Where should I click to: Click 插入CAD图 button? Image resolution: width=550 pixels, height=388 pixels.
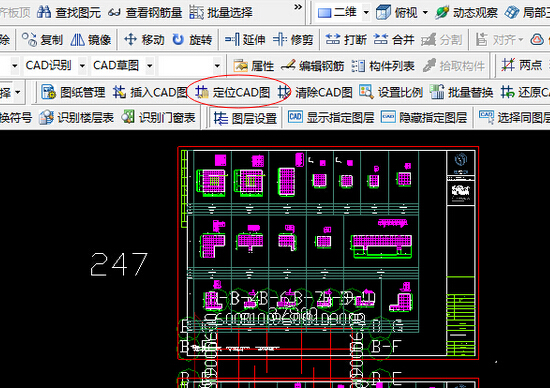pos(150,92)
